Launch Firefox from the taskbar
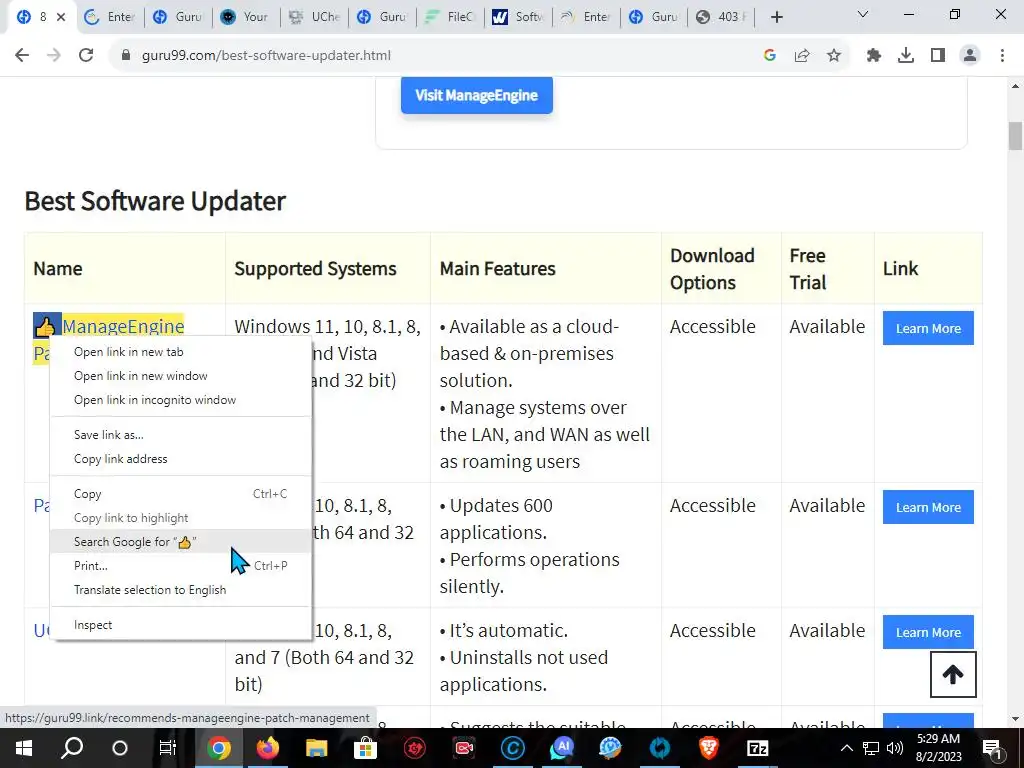Image resolution: width=1024 pixels, height=768 pixels. coord(267,748)
